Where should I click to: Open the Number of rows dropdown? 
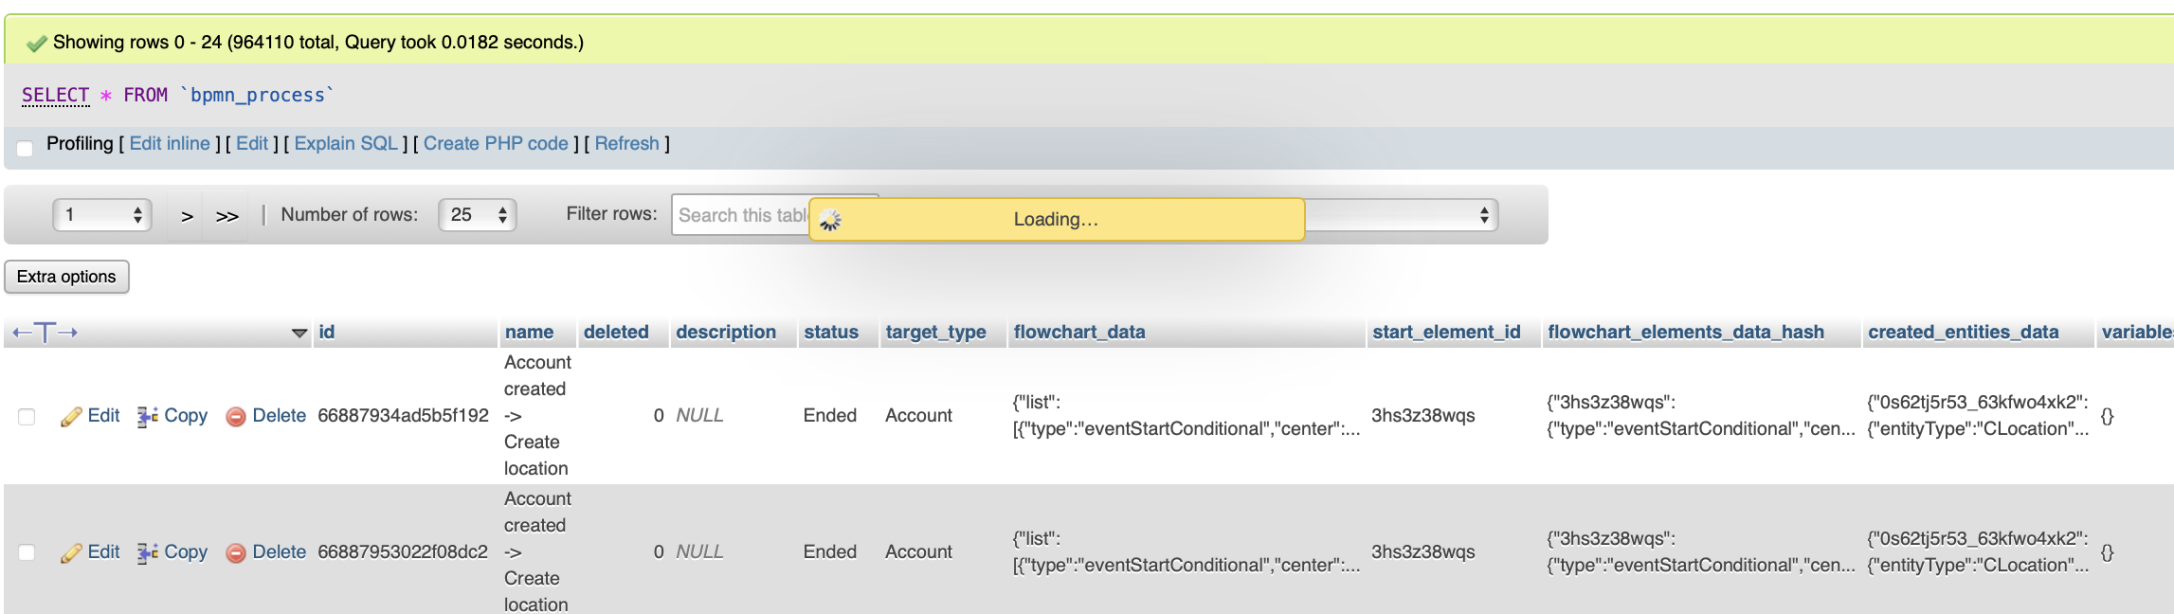(477, 215)
